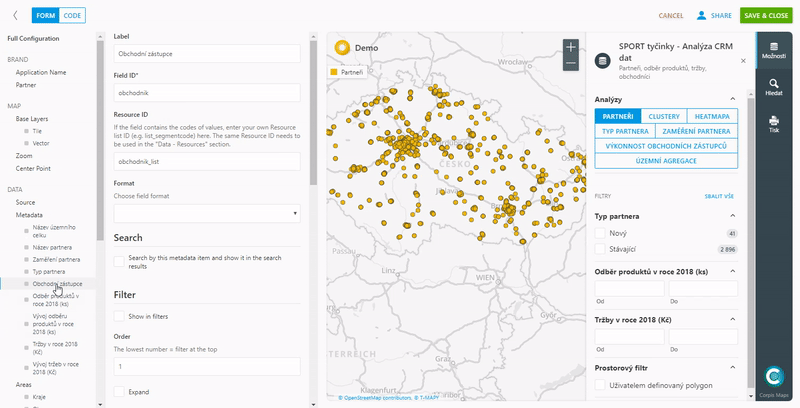Image resolution: width=800 pixels, height=408 pixels.
Task: Click the Corpis Maps logo
Action: click(773, 376)
